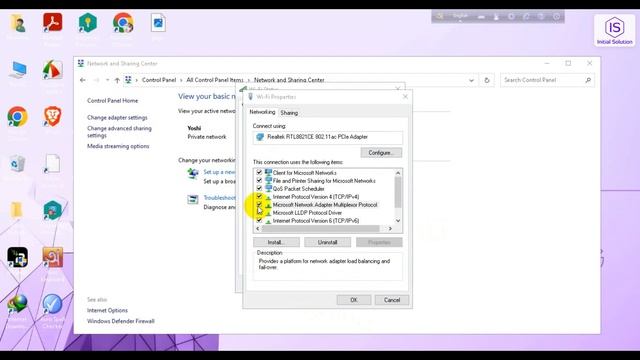Open the red-green umbrella desktop shortcut
640x360 pixels.
coord(52,70)
